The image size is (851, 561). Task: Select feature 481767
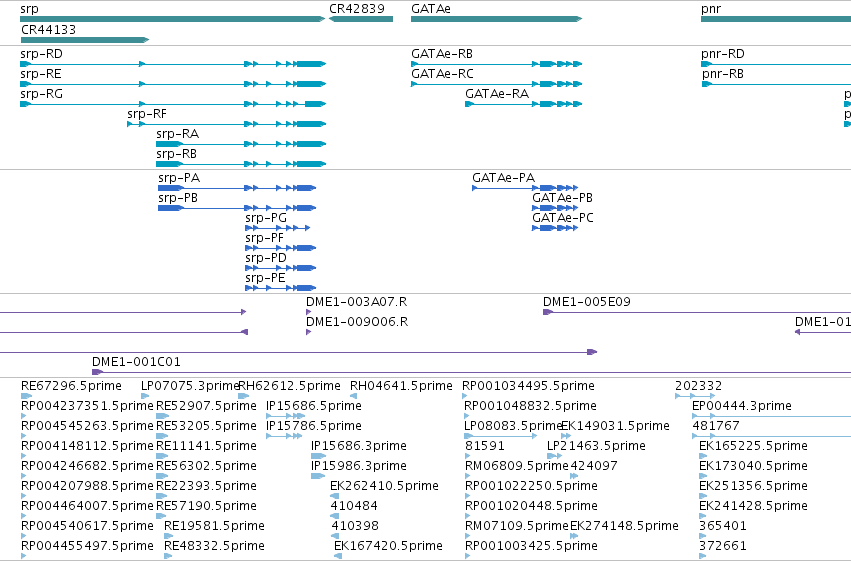pyautogui.click(x=772, y=436)
